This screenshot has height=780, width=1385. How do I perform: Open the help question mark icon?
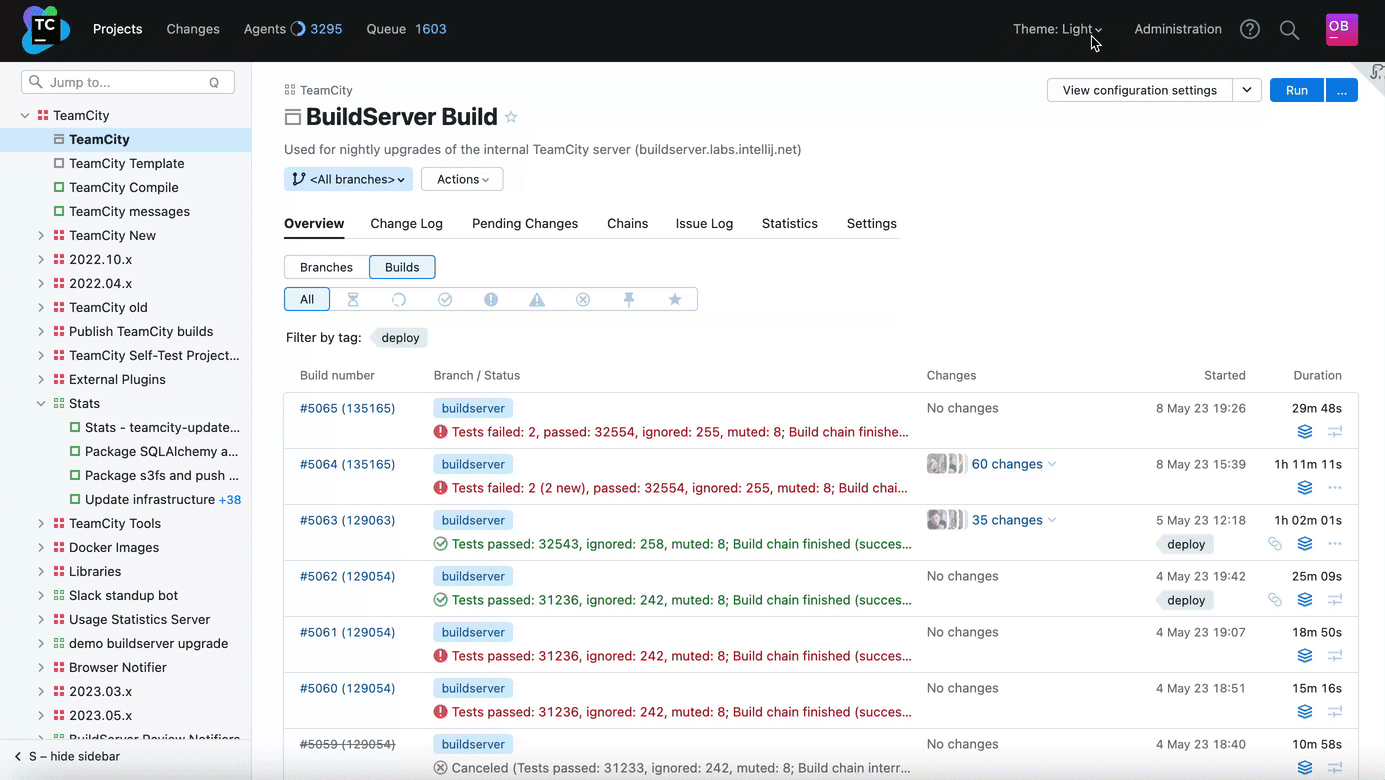point(1250,29)
